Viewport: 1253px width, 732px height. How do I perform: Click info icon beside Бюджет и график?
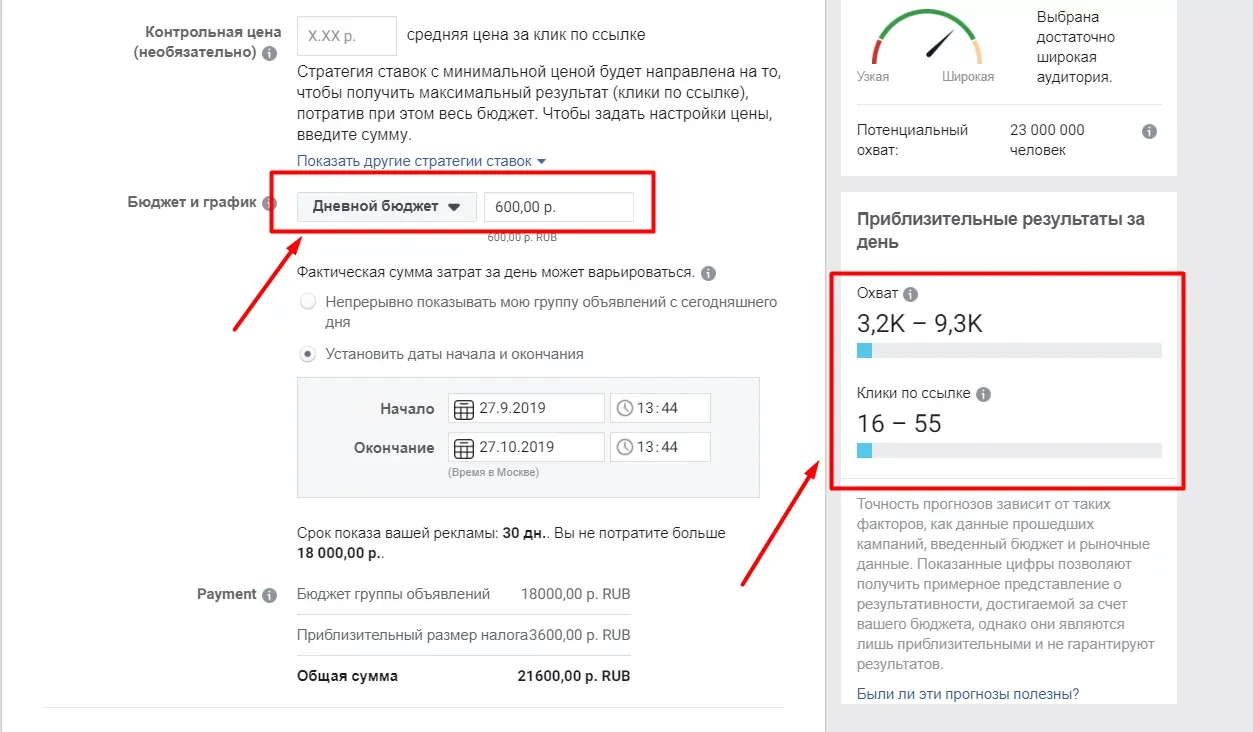269,203
